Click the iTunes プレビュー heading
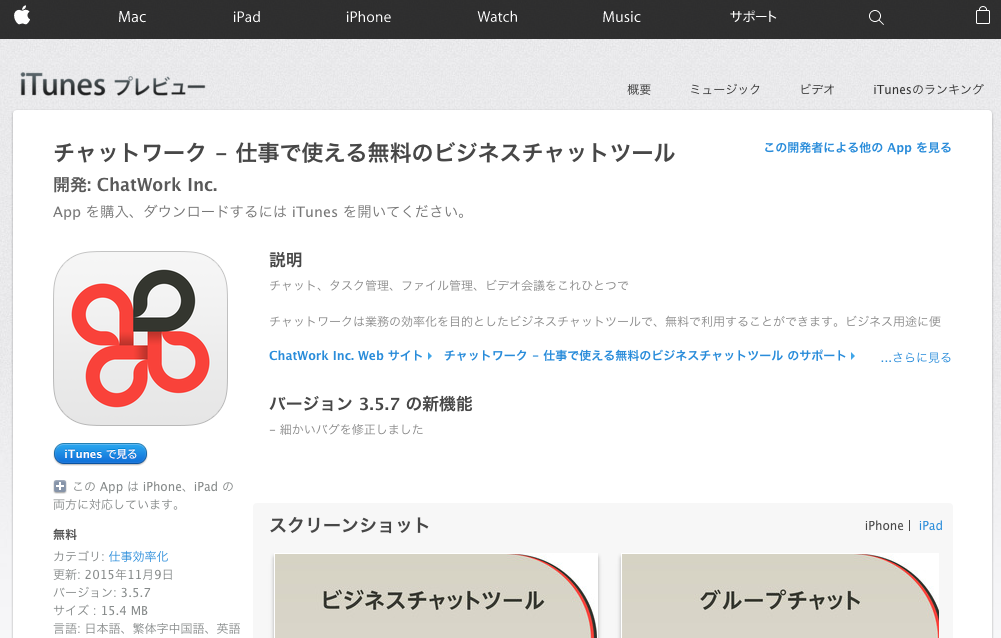The height and width of the screenshot is (638, 1001). click(112, 85)
